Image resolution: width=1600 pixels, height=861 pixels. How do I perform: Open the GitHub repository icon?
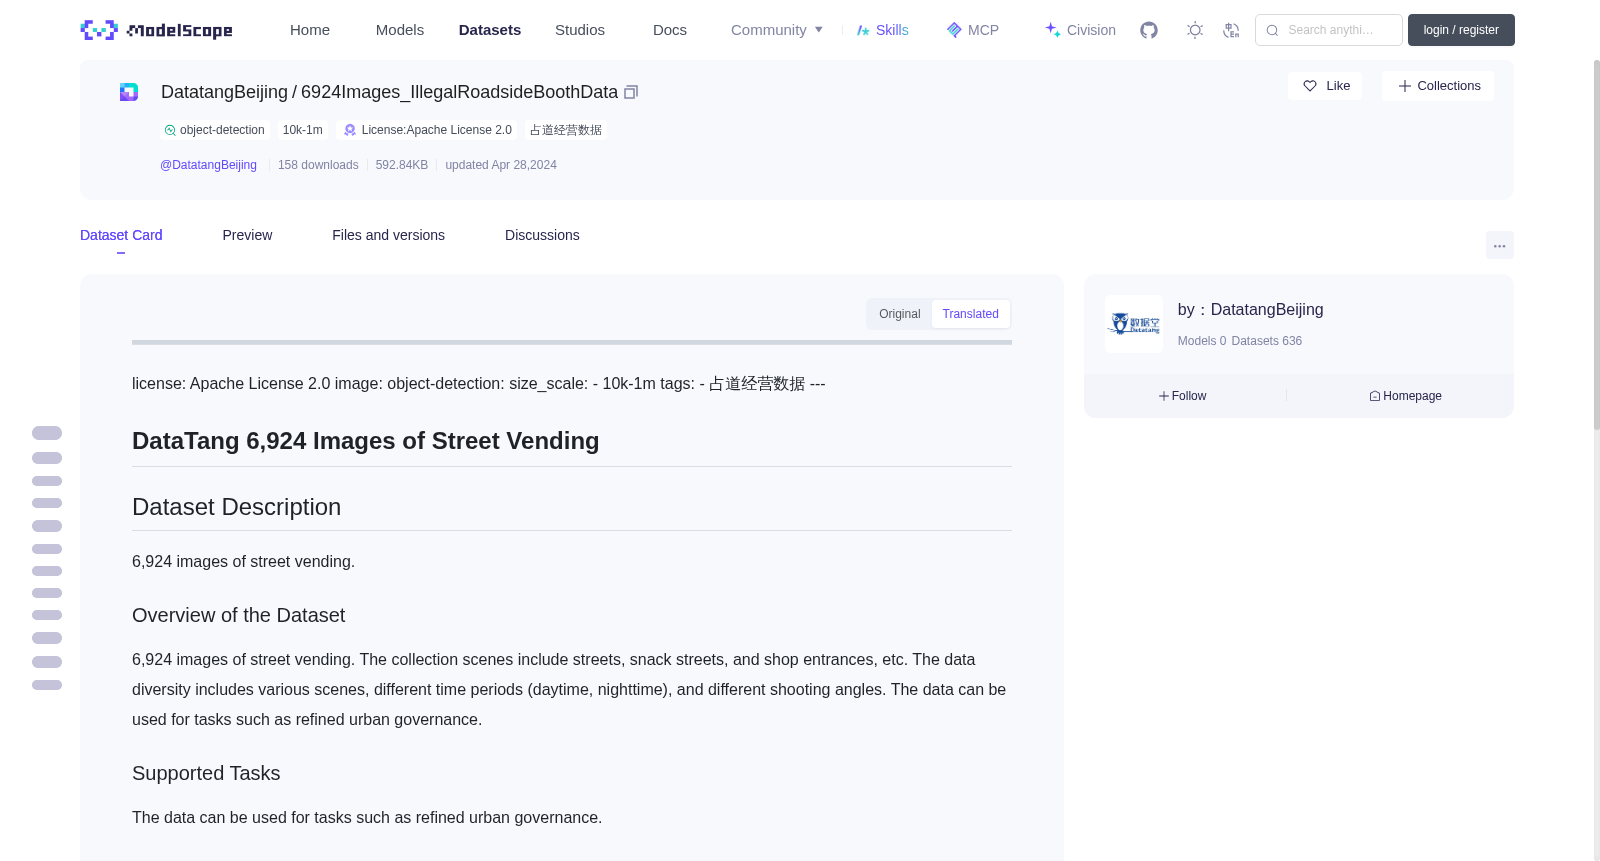click(x=1149, y=30)
